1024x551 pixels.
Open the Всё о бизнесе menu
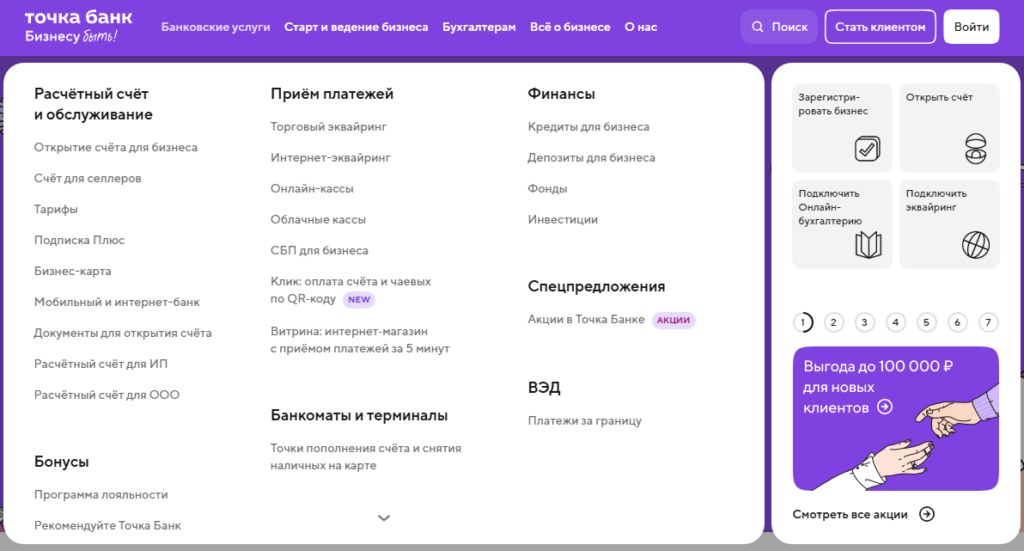point(570,27)
